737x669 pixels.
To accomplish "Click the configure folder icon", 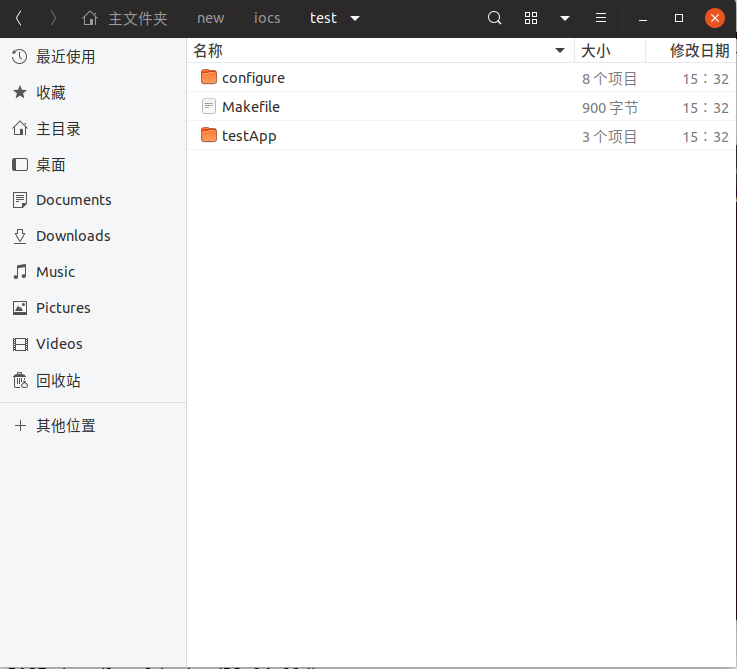I will 209,78.
